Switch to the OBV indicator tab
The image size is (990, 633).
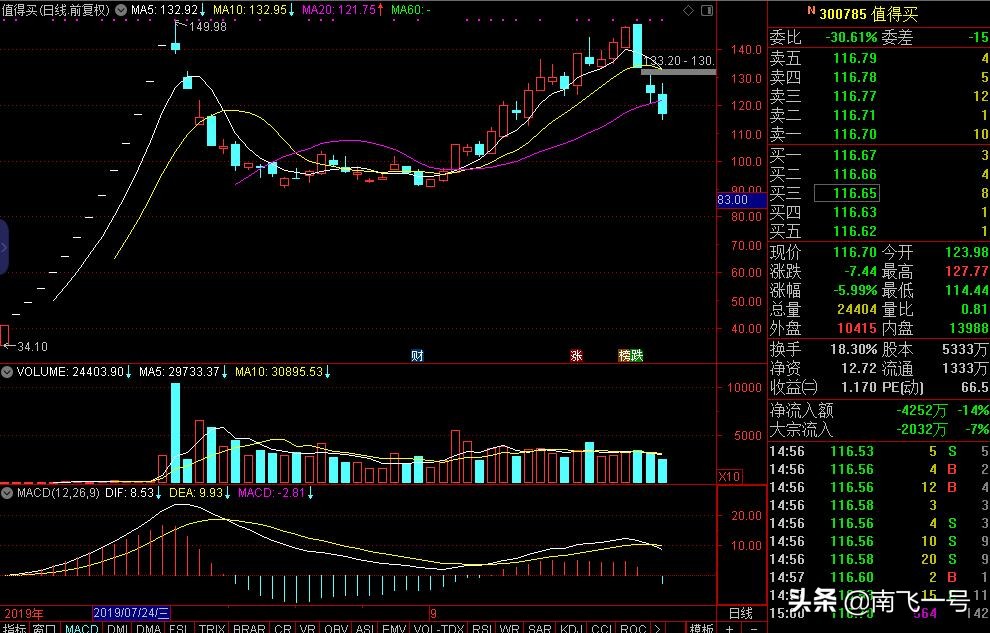coord(335,628)
